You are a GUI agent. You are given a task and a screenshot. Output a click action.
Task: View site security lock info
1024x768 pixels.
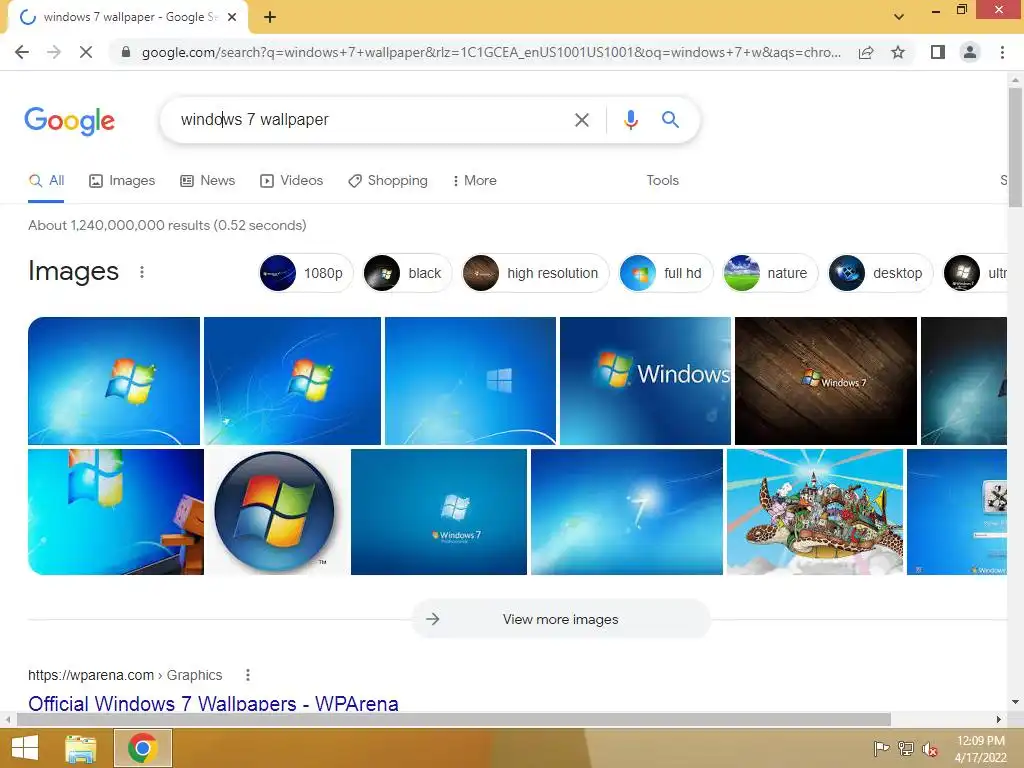[x=126, y=52]
